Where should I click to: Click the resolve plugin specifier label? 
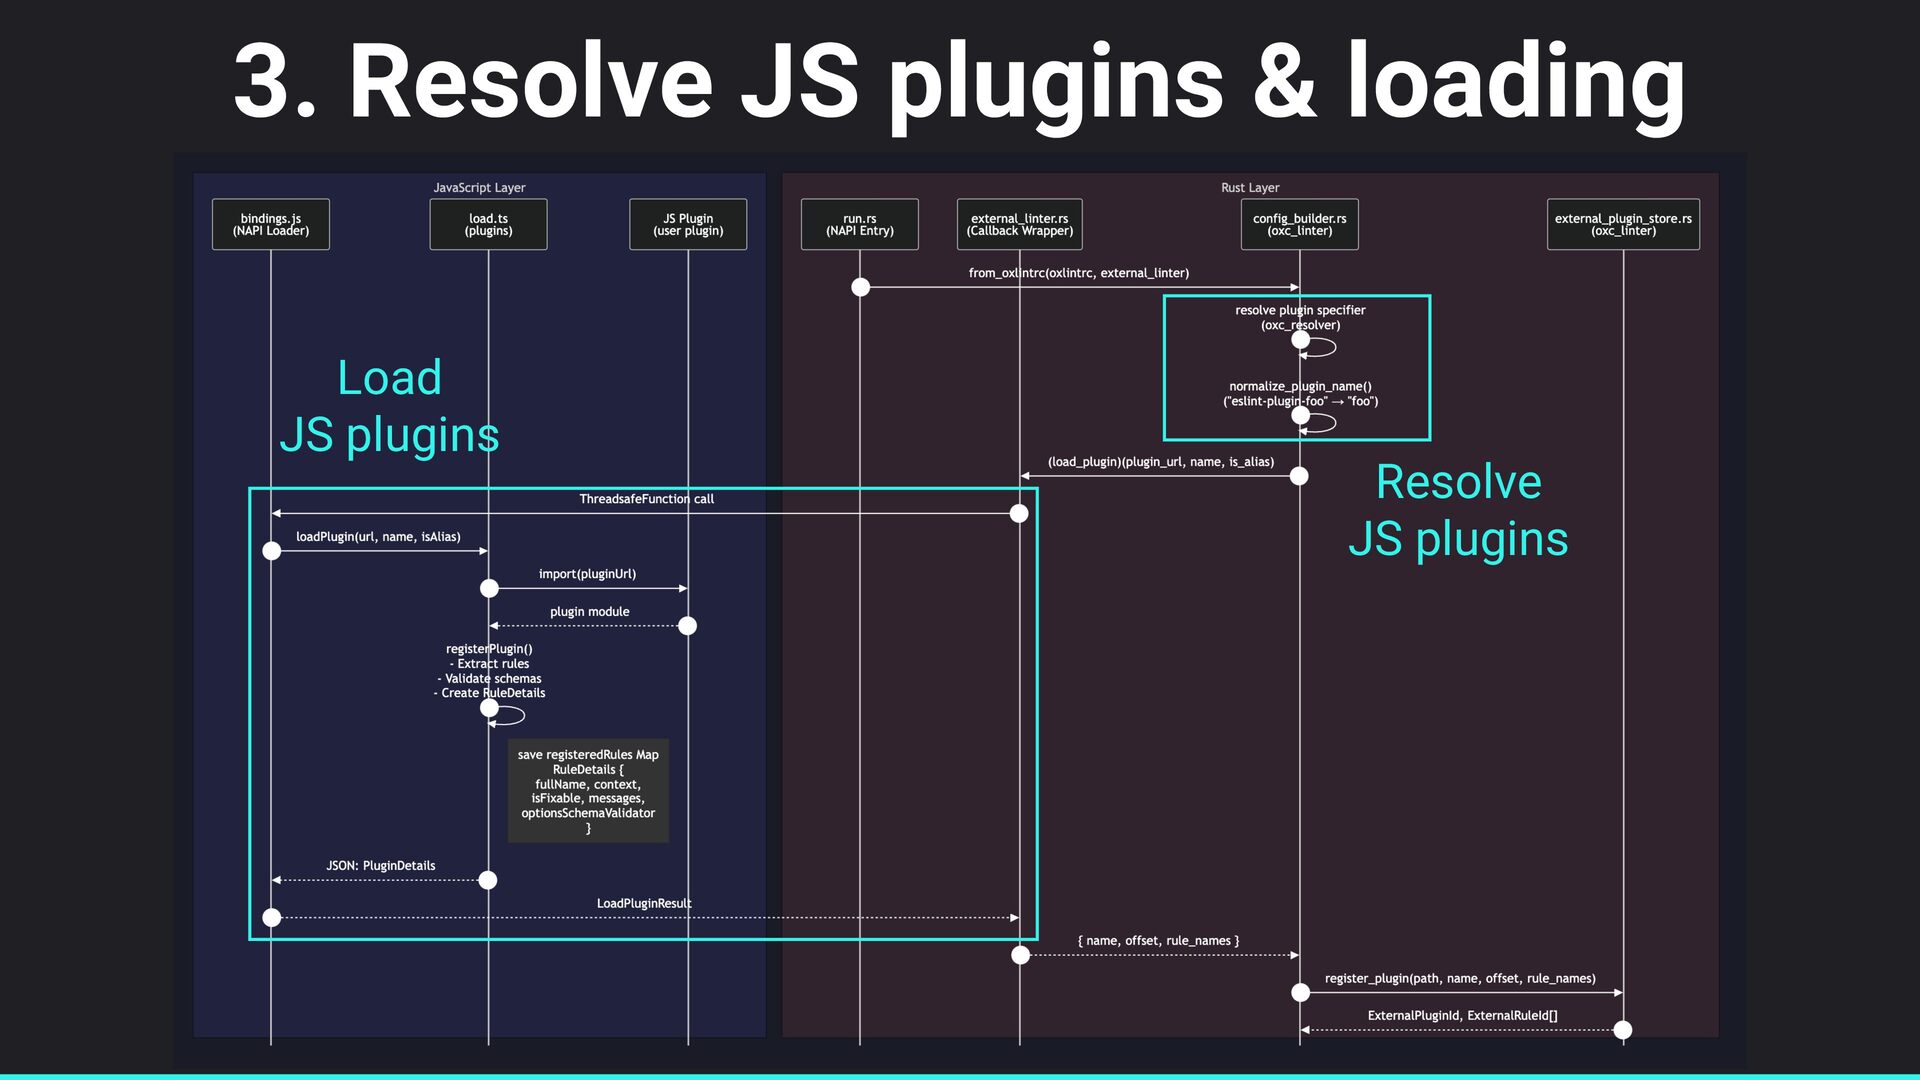[x=1300, y=317]
